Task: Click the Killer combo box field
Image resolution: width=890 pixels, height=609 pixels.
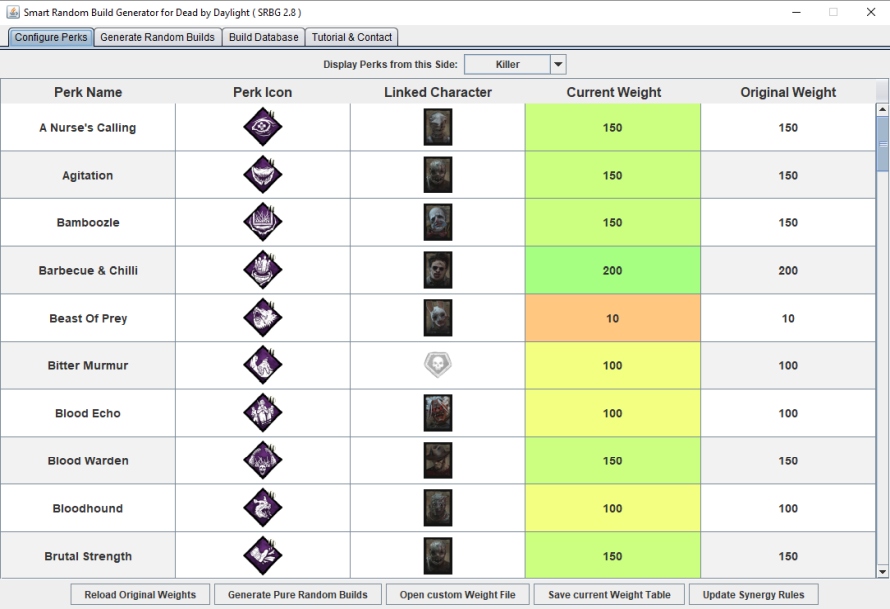Action: (x=507, y=64)
